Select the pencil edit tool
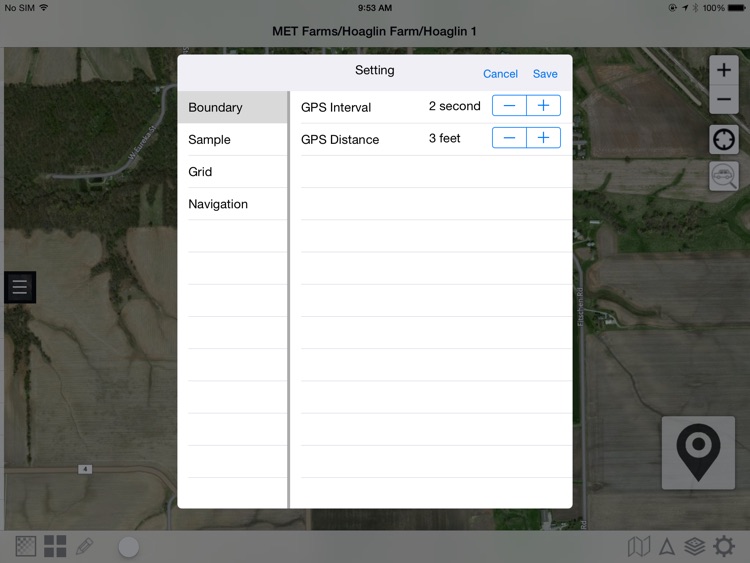The image size is (750, 563). (85, 546)
